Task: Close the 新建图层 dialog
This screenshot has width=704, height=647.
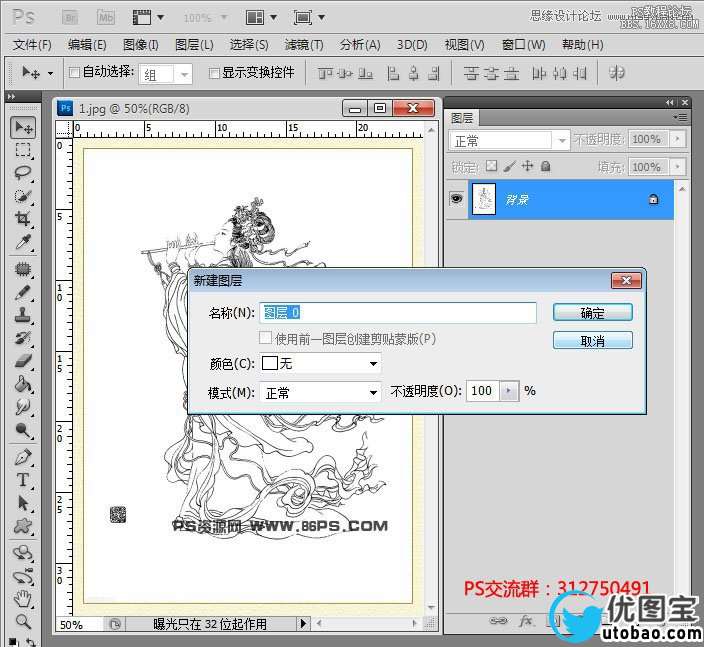Action: (626, 281)
